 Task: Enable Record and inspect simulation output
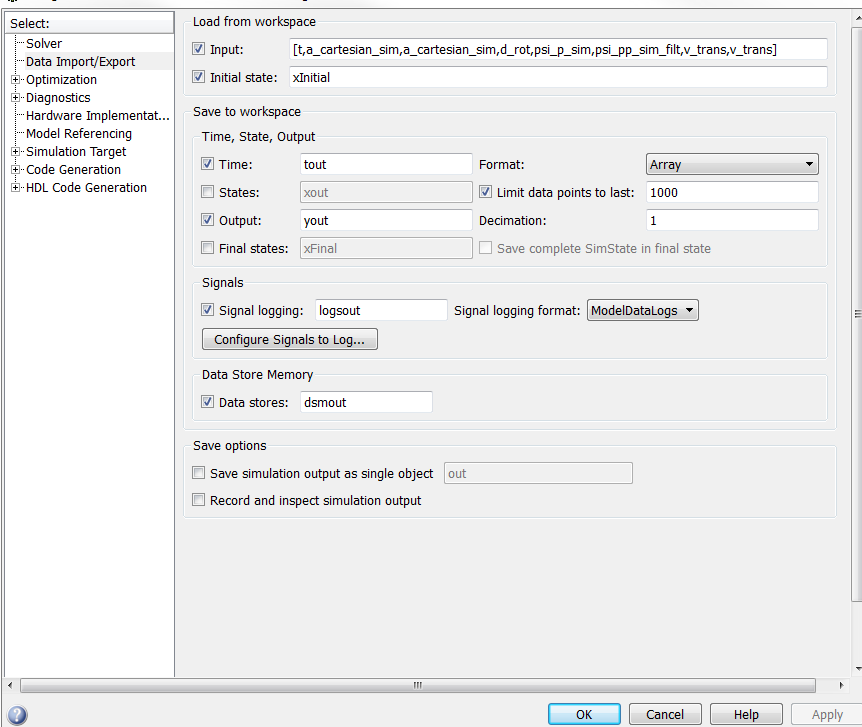(x=199, y=500)
